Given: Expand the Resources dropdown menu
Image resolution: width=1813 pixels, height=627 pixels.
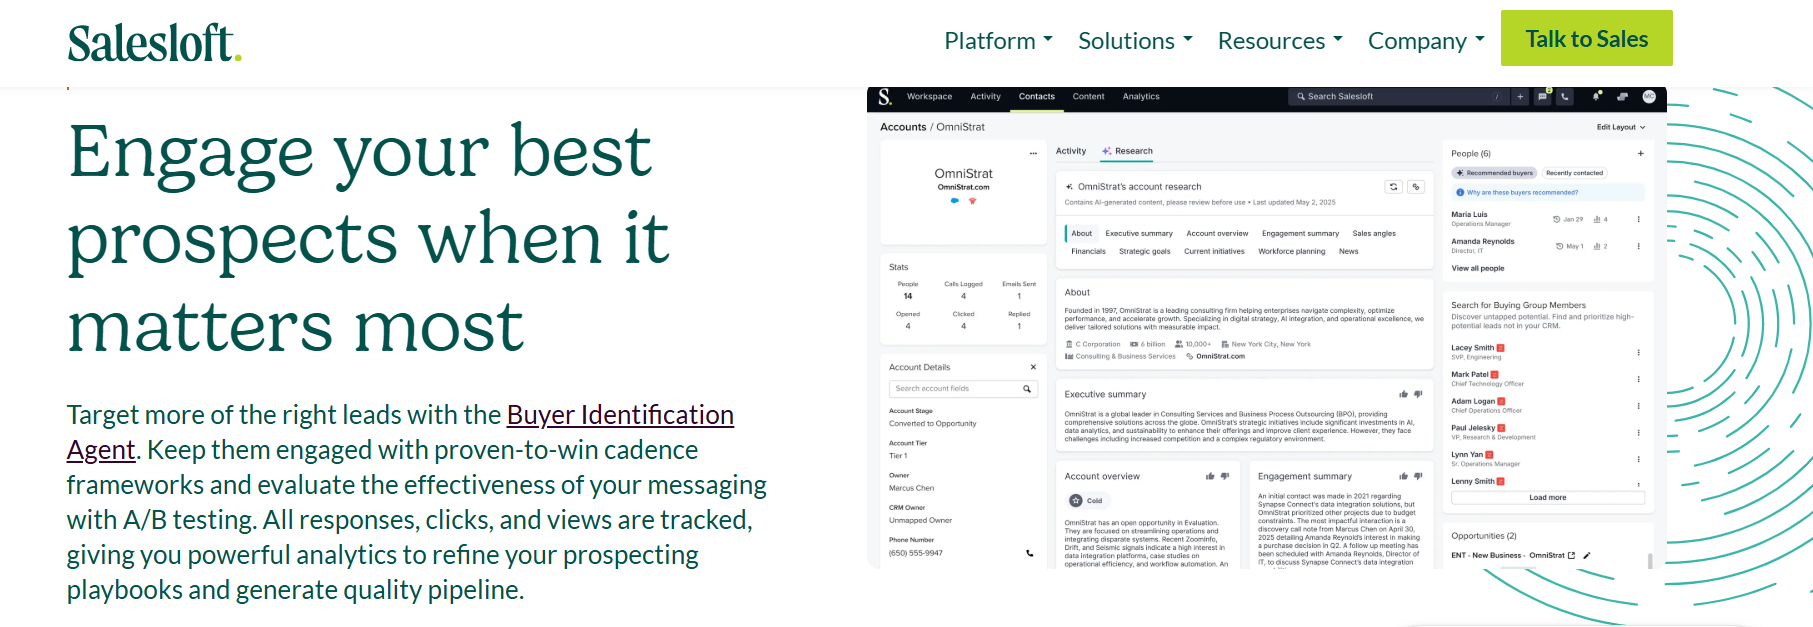Looking at the screenshot, I should click(1280, 41).
